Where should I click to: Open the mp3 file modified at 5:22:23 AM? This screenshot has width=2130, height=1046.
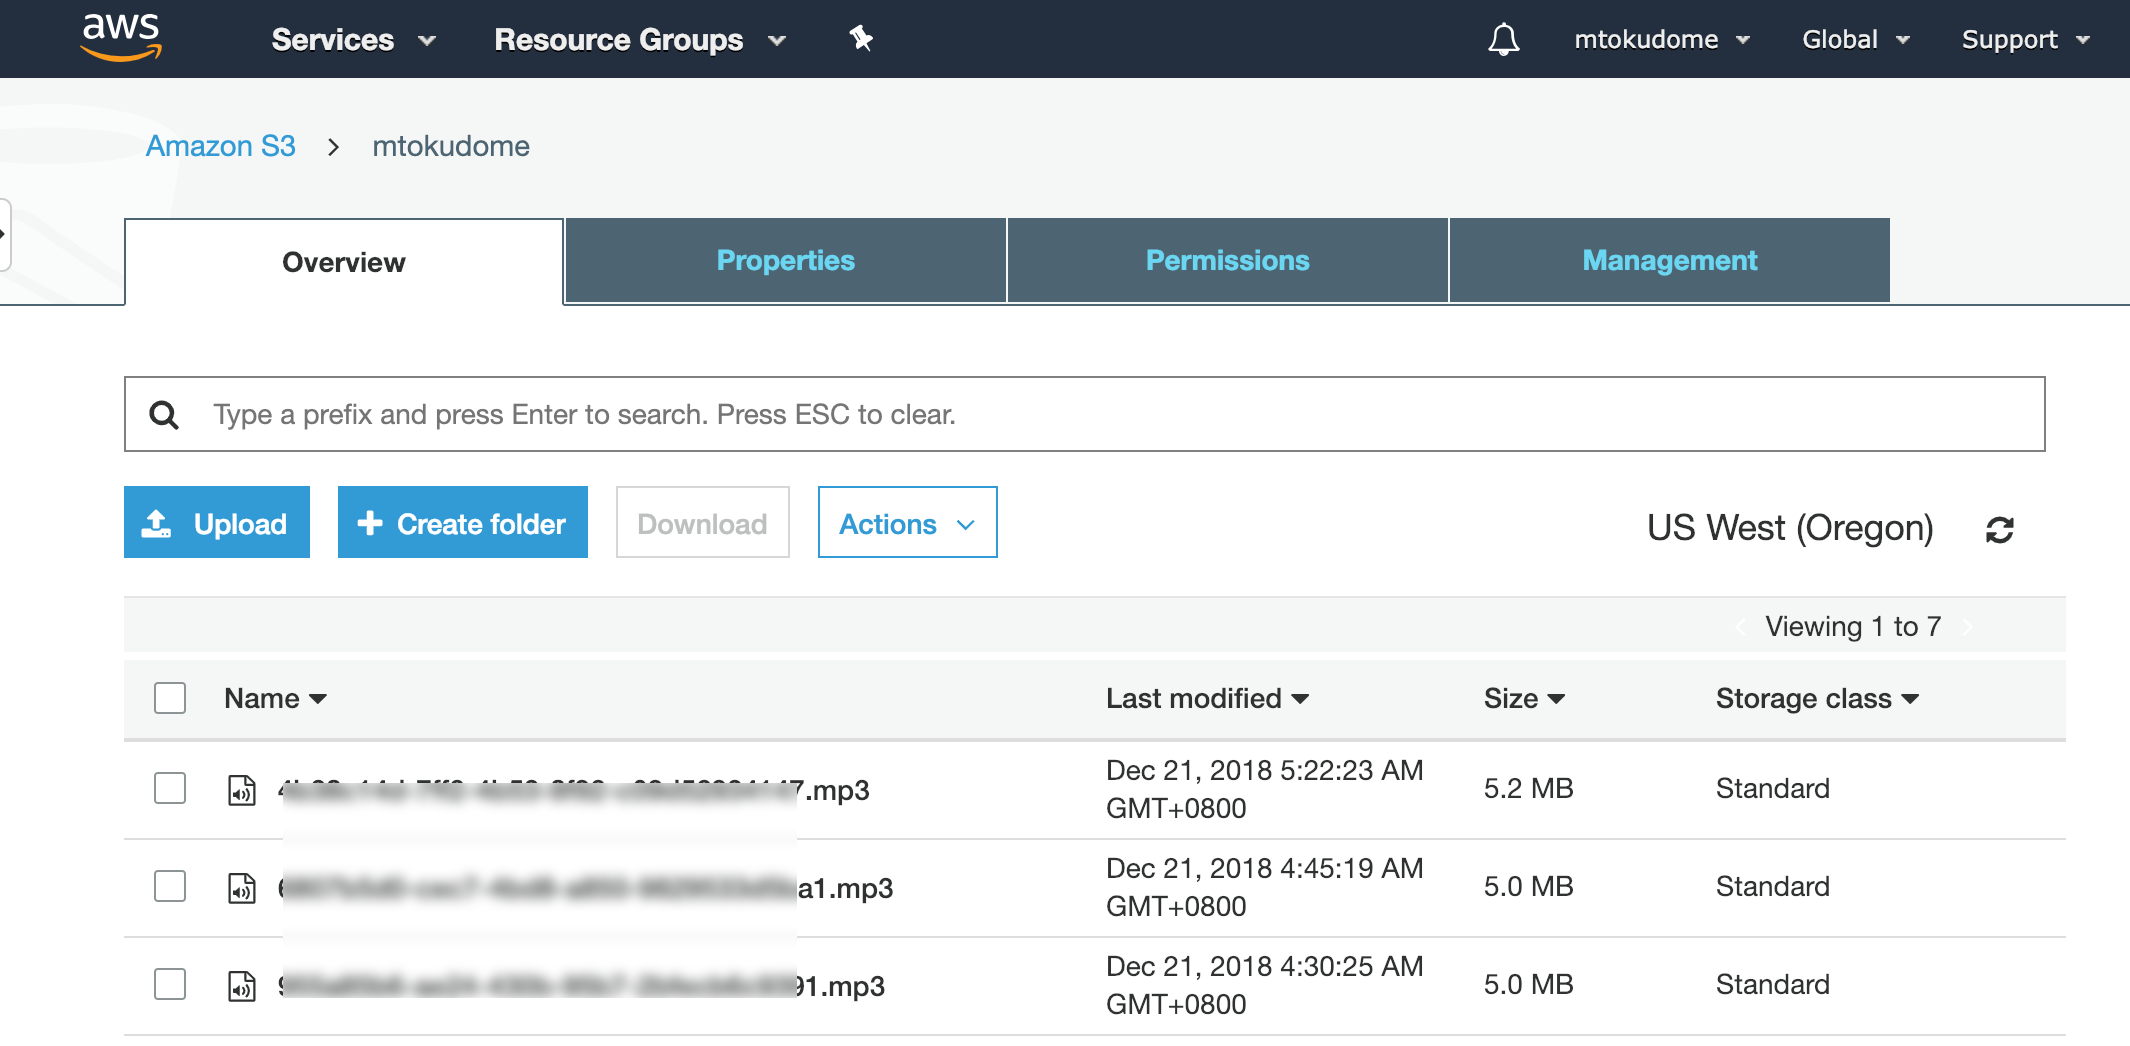[574, 790]
